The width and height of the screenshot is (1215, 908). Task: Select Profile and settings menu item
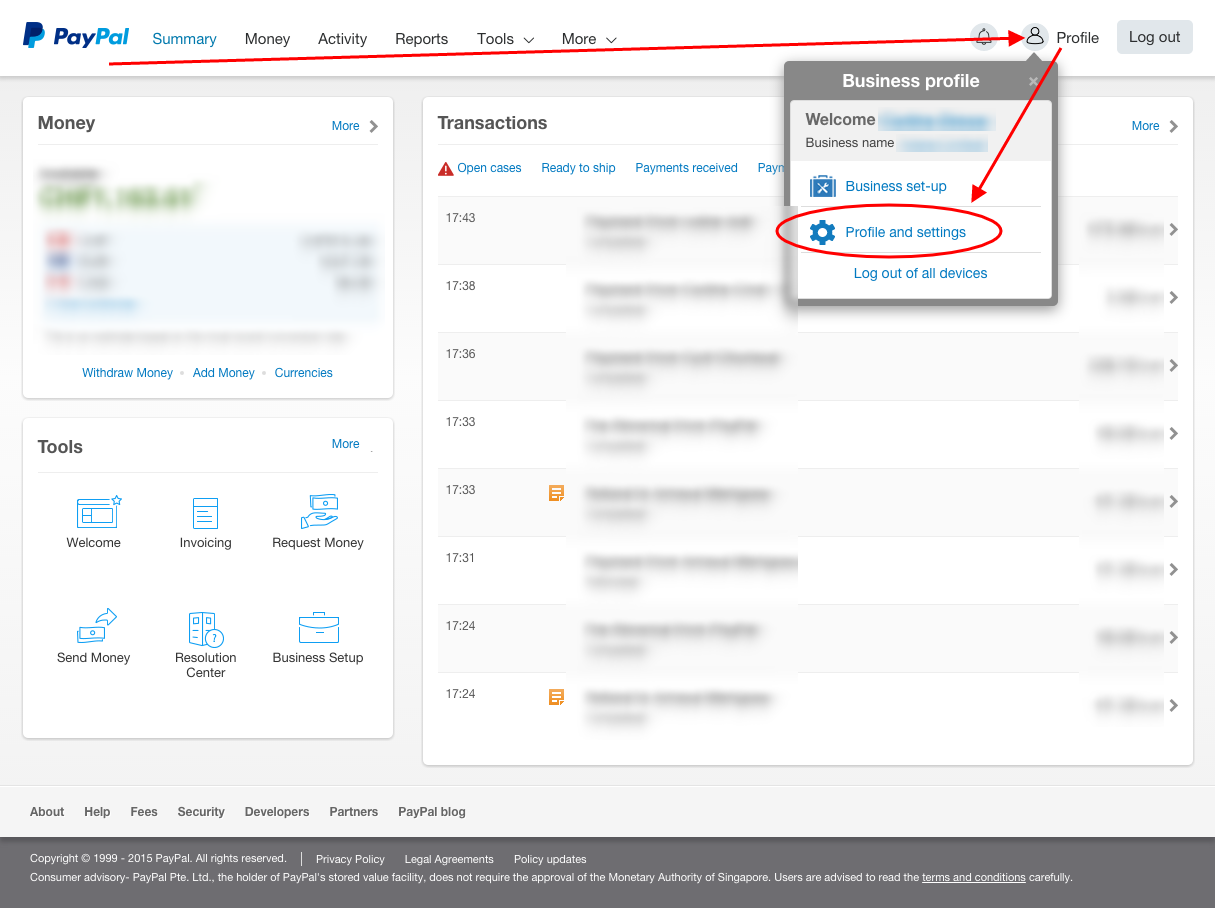905,232
